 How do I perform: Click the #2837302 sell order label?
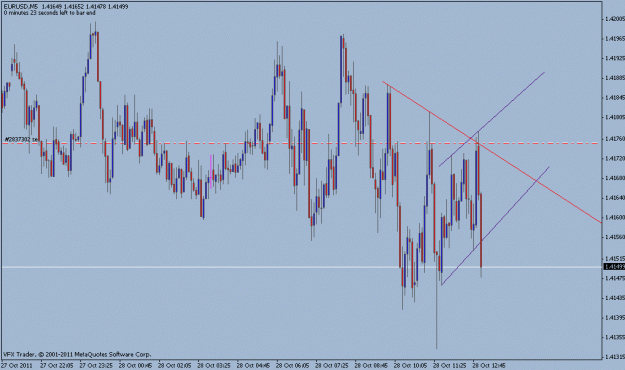(x=21, y=139)
